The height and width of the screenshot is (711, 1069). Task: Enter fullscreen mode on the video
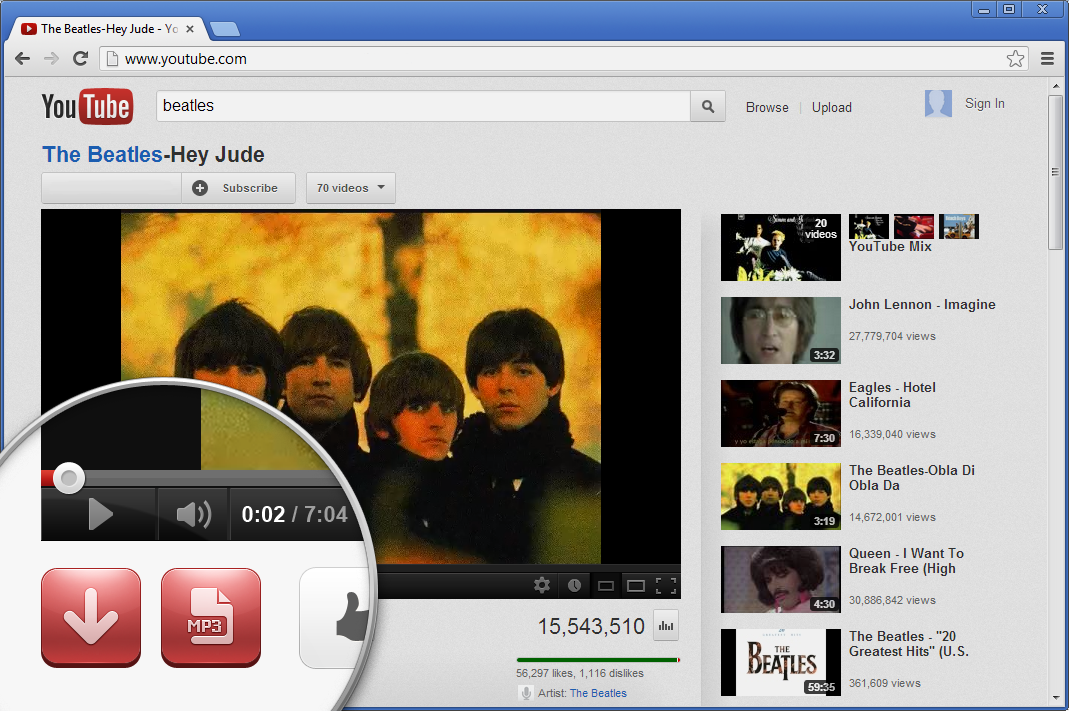665,586
